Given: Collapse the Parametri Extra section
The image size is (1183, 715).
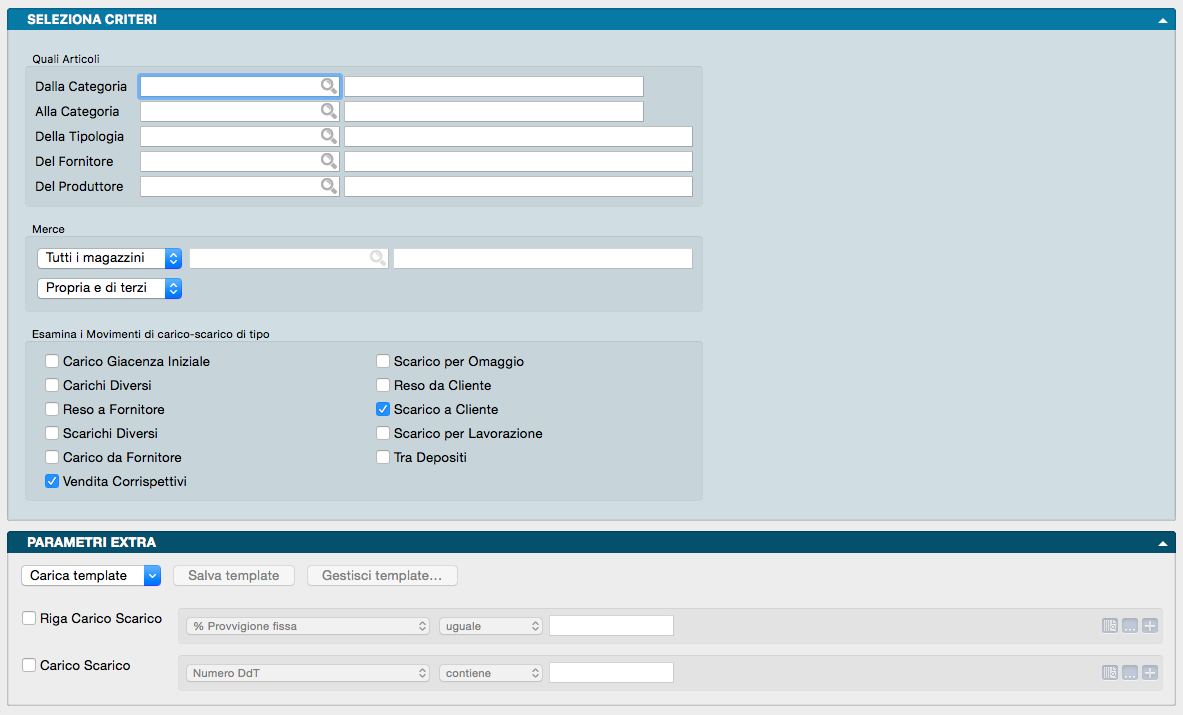Looking at the screenshot, I should coord(1163,543).
